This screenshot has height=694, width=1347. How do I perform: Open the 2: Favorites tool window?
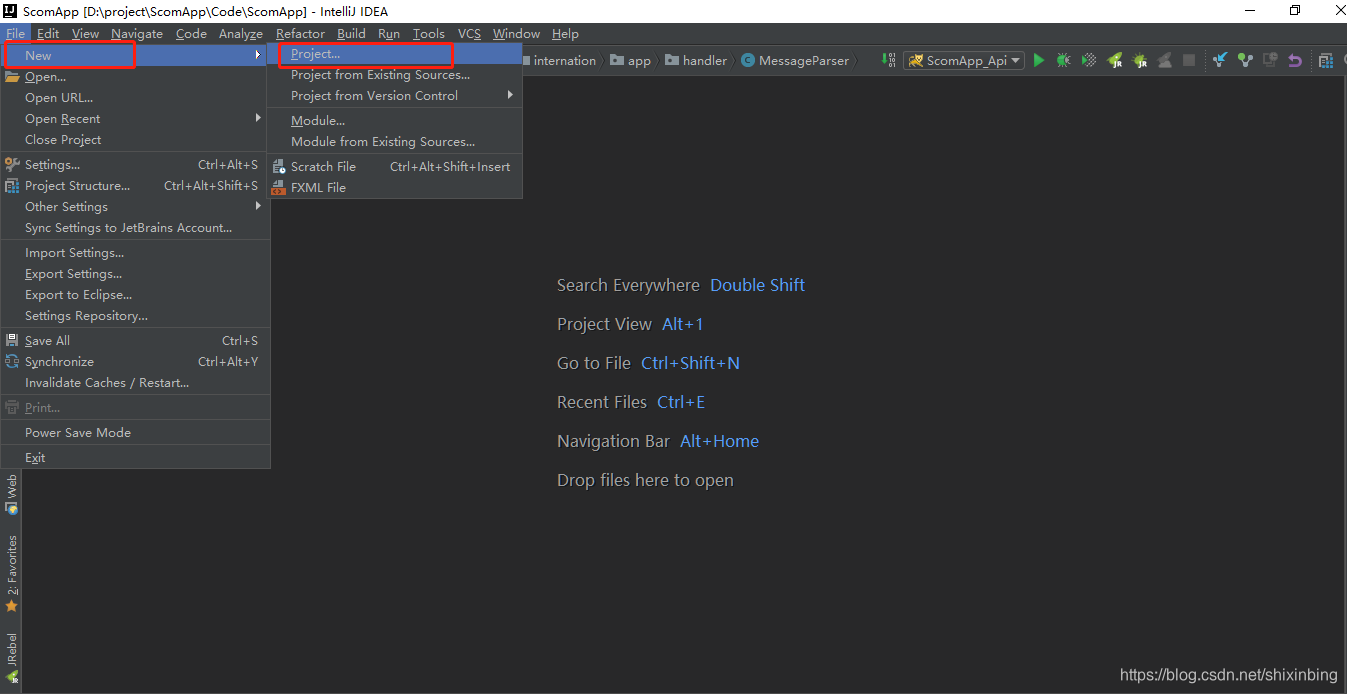(x=12, y=573)
